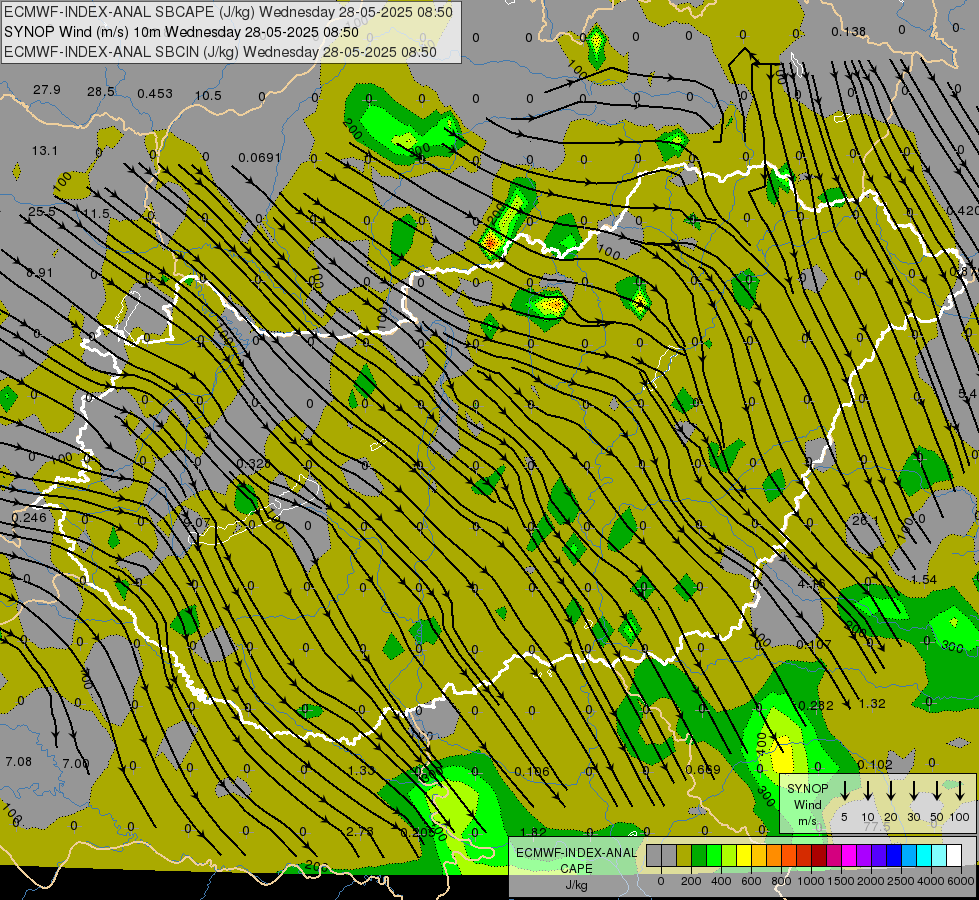Click the 'SYNOP Wind m/s' legend label
Screen dimensions: 979x900
coord(807,804)
